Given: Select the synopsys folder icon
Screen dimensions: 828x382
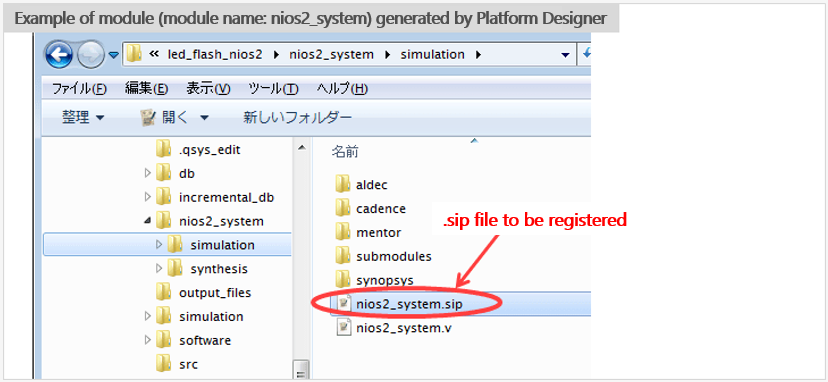Looking at the screenshot, I should [x=343, y=279].
